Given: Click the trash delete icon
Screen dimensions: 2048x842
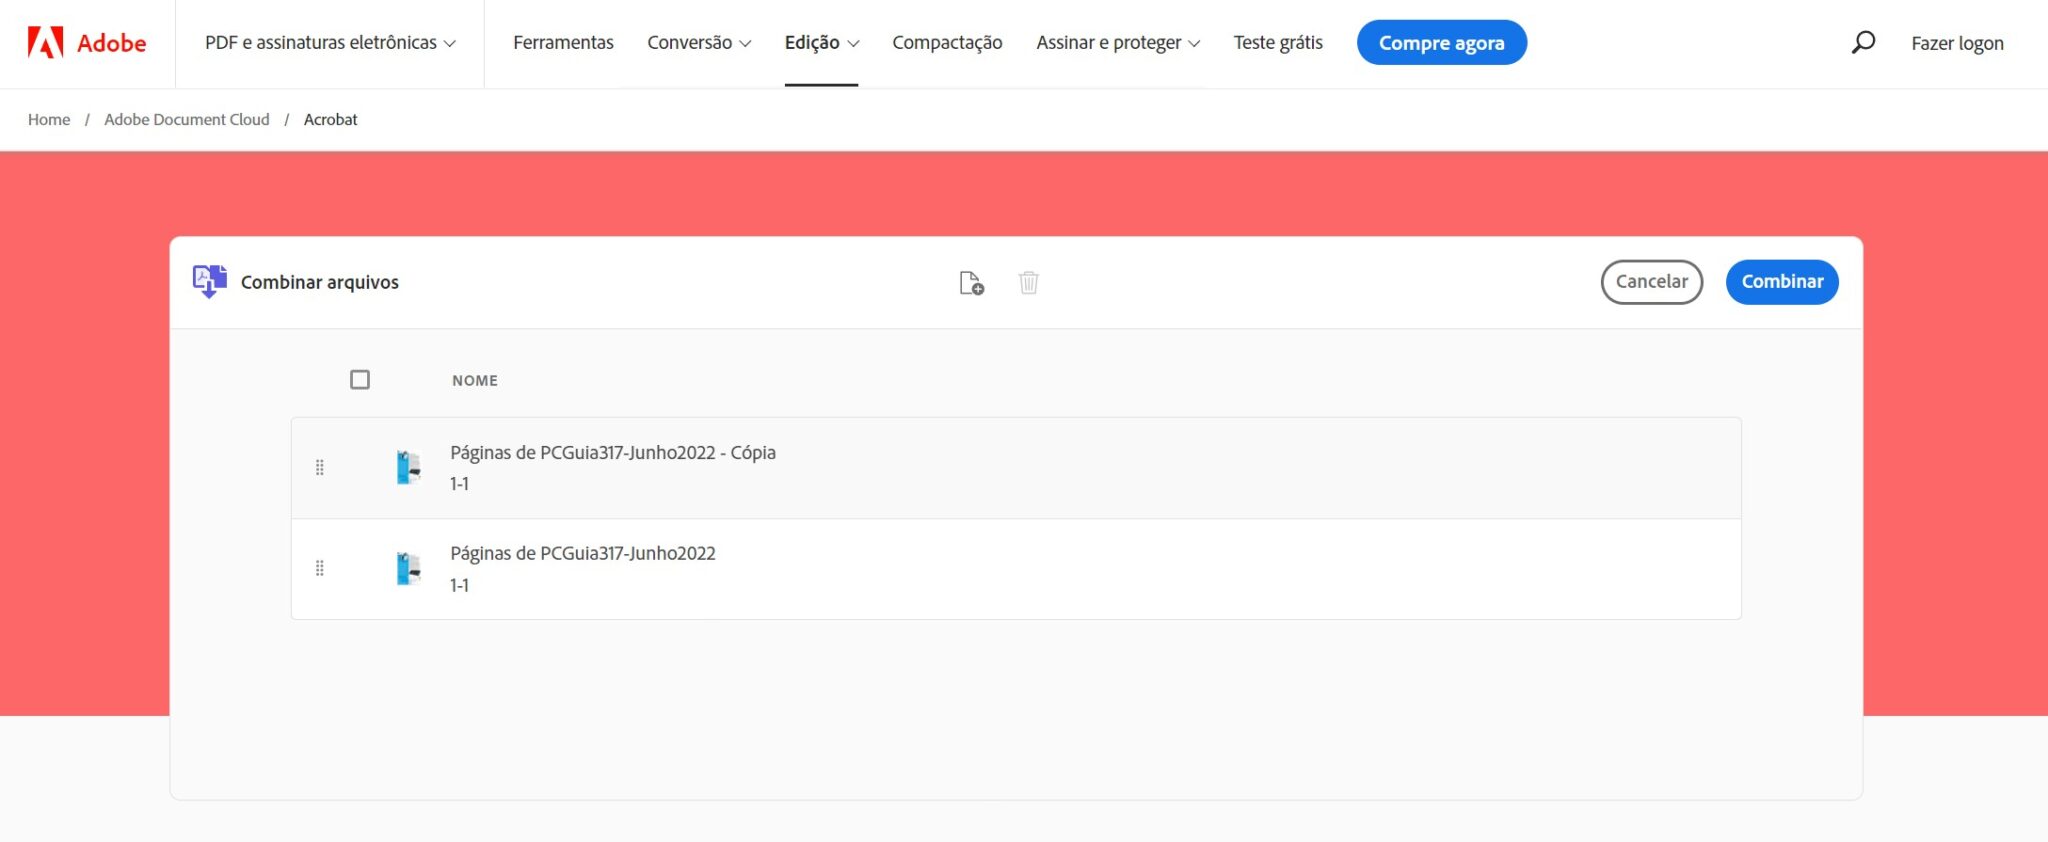Looking at the screenshot, I should [1028, 283].
